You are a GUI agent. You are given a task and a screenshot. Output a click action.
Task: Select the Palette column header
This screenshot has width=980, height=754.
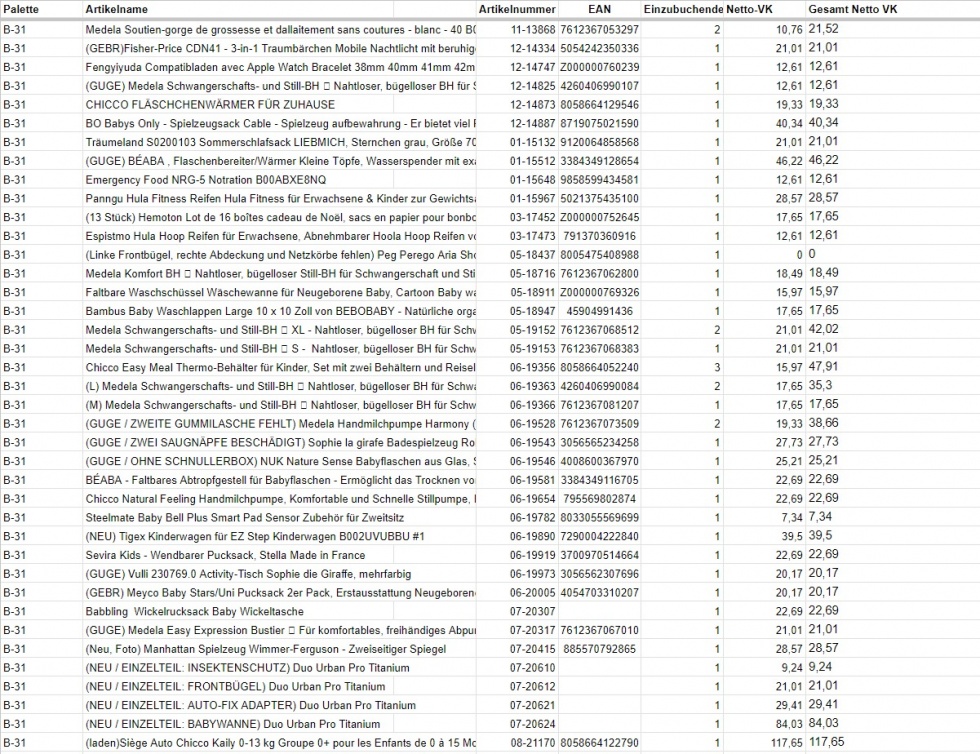(x=21, y=9)
